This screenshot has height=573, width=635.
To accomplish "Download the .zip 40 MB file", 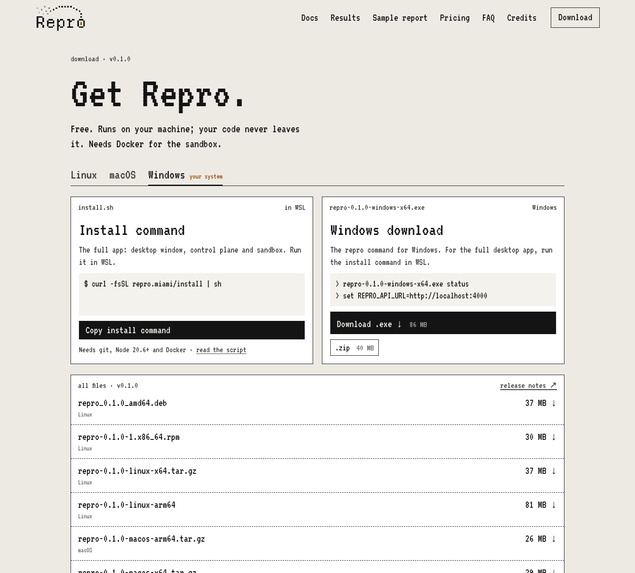I will click(x=354, y=348).
